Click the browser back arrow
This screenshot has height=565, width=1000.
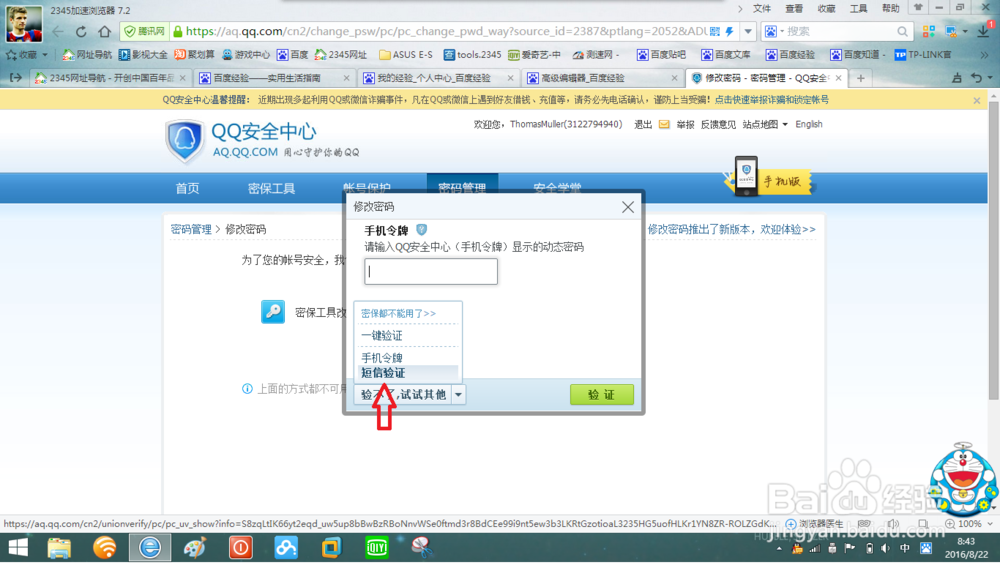58,31
